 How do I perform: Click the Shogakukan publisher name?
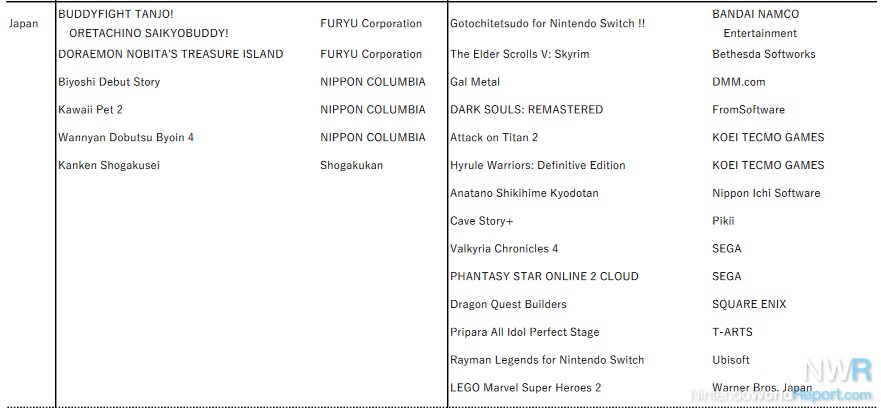coord(352,165)
